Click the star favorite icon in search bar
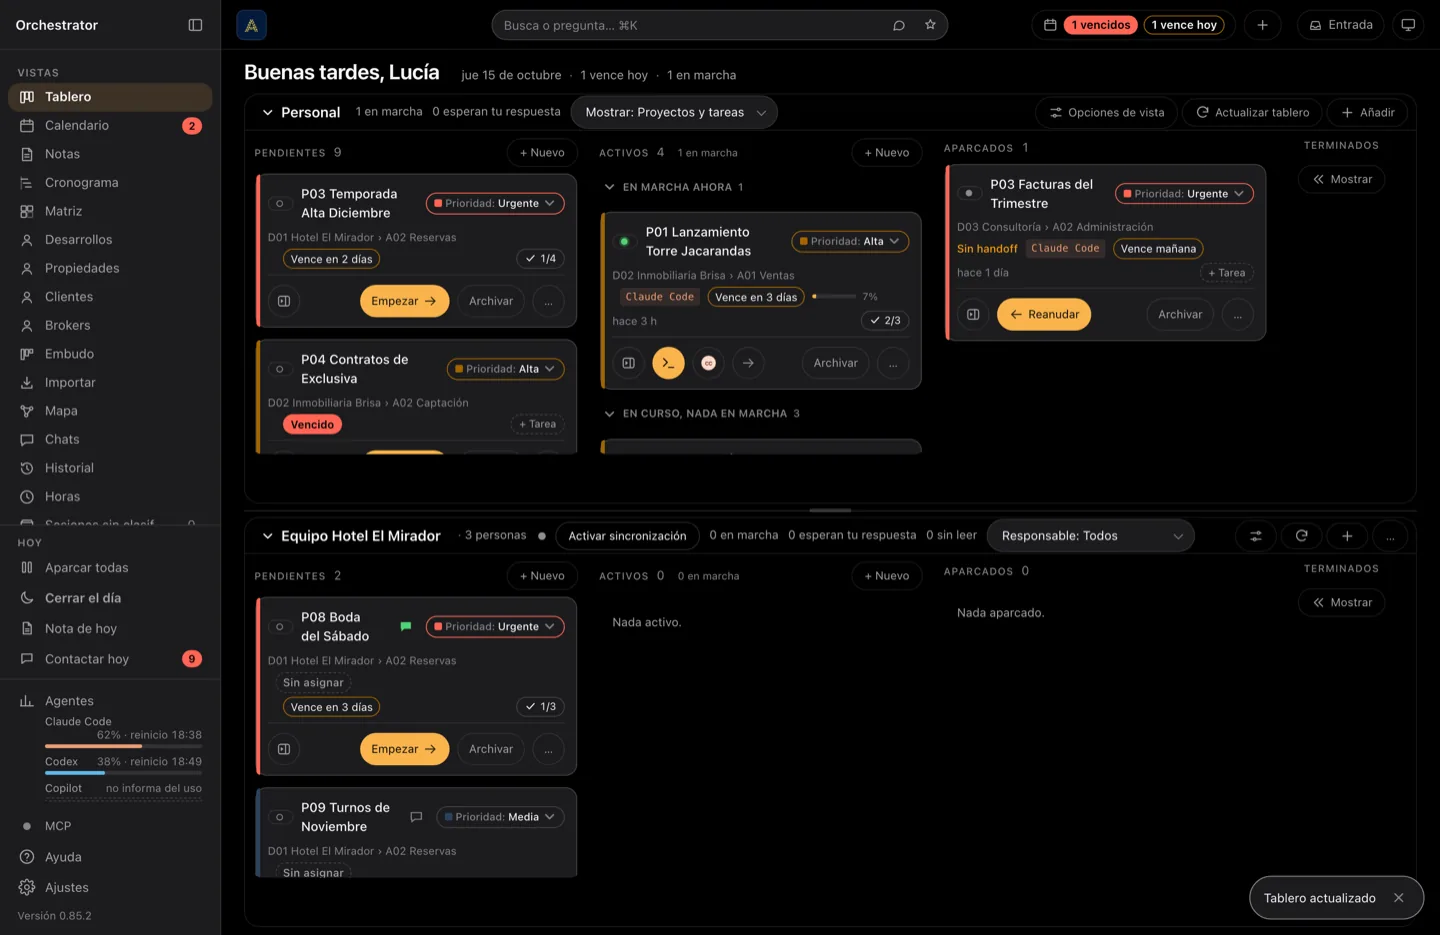1440x935 pixels. pyautogui.click(x=930, y=25)
